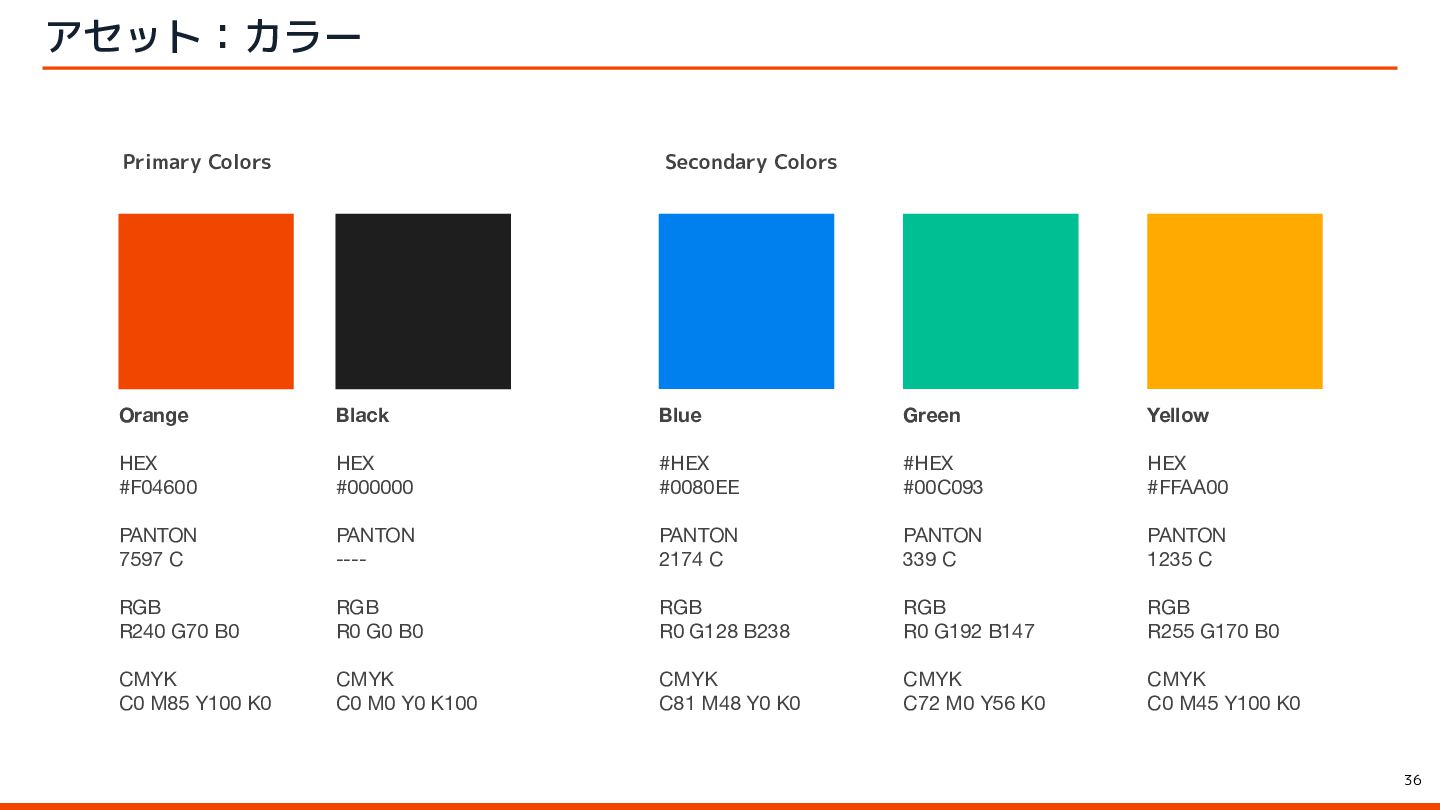Image resolution: width=1440 pixels, height=810 pixels.
Task: Select RGB value R240 G70 B0
Action: 180,631
